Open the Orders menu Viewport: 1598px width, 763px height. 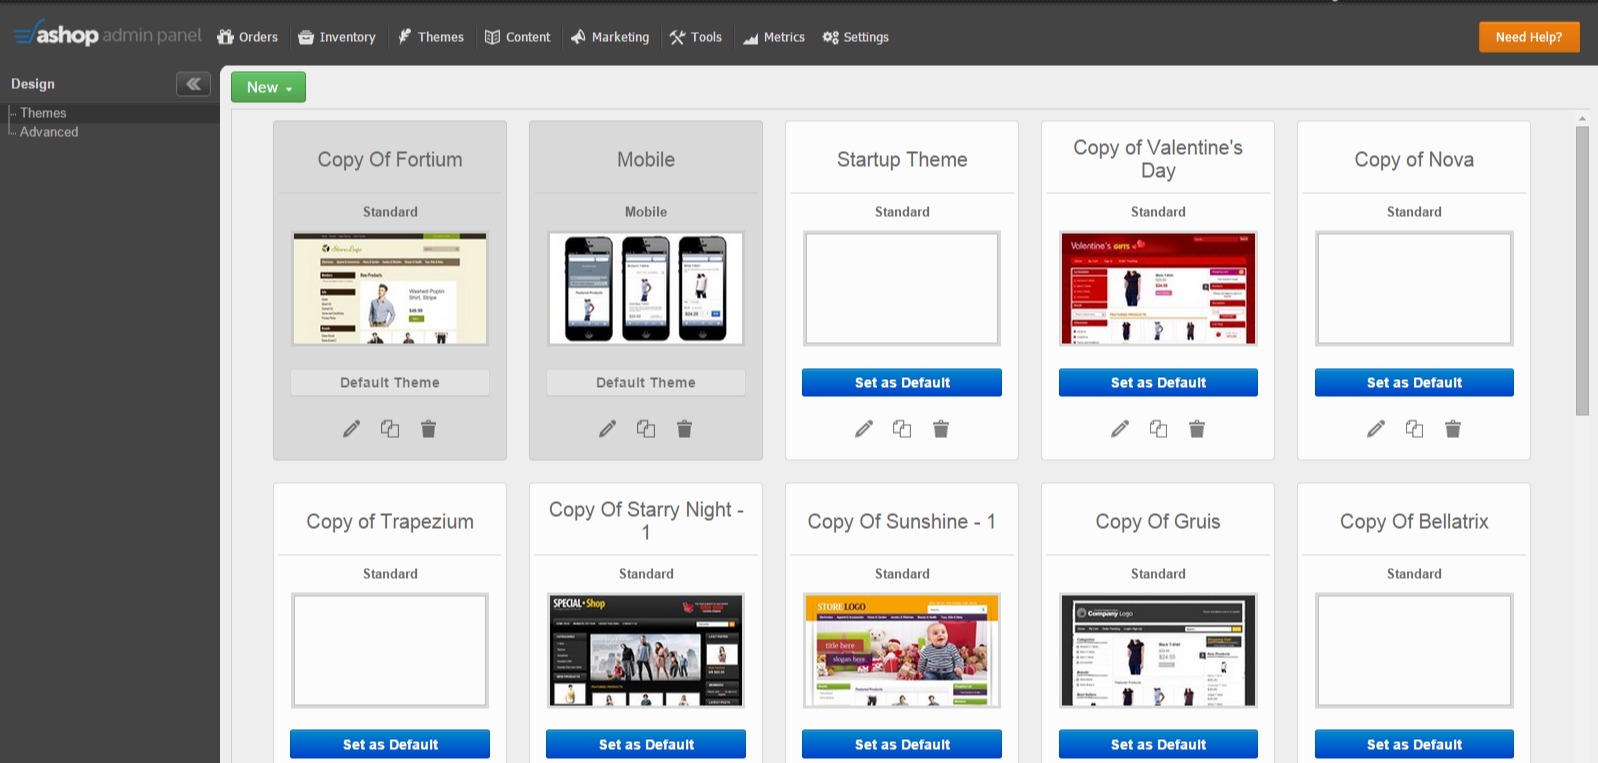[x=248, y=37]
